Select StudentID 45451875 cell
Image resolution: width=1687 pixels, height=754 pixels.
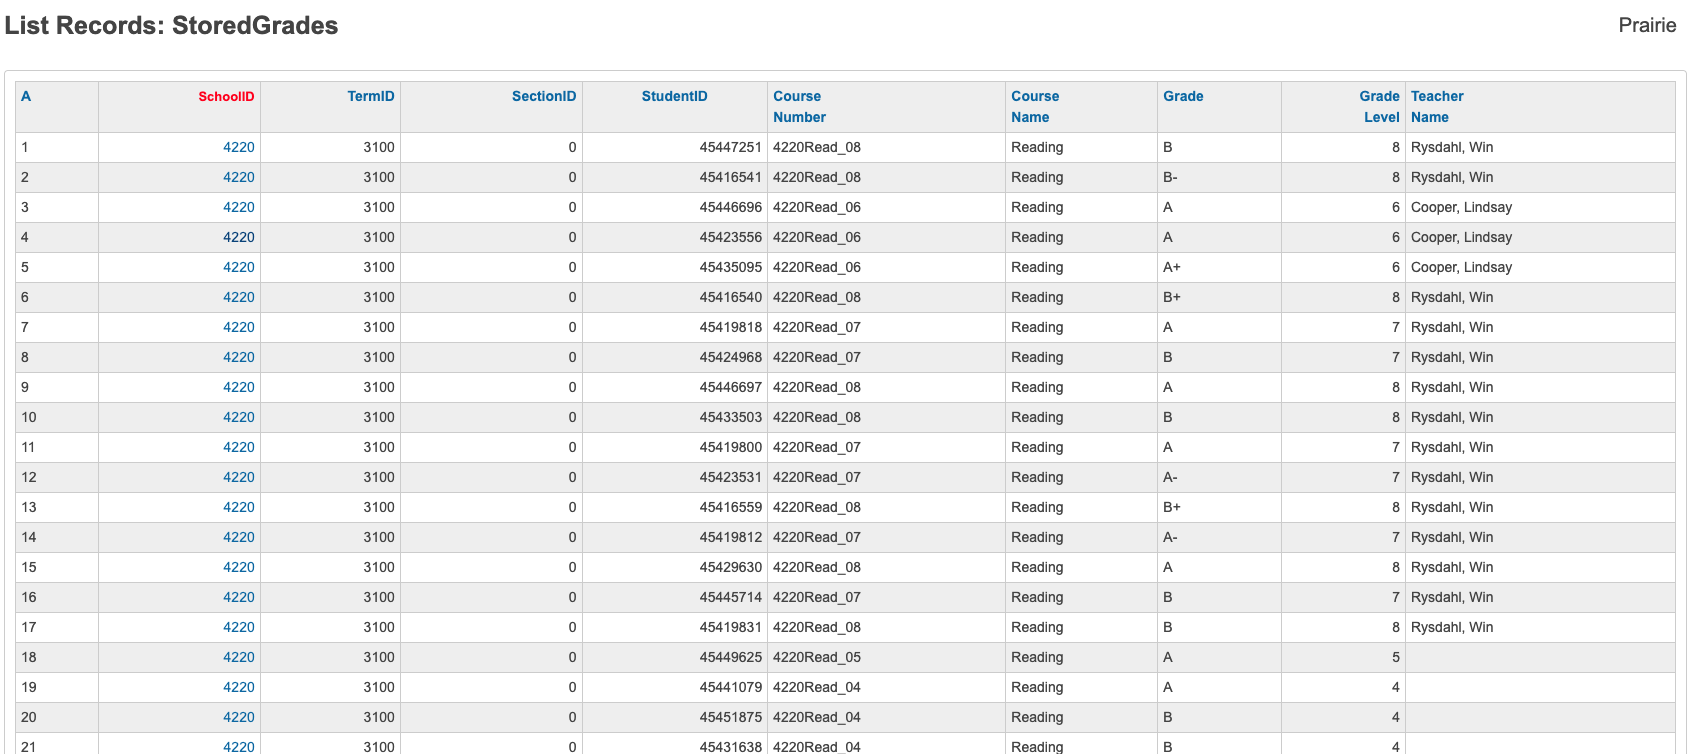click(675, 717)
